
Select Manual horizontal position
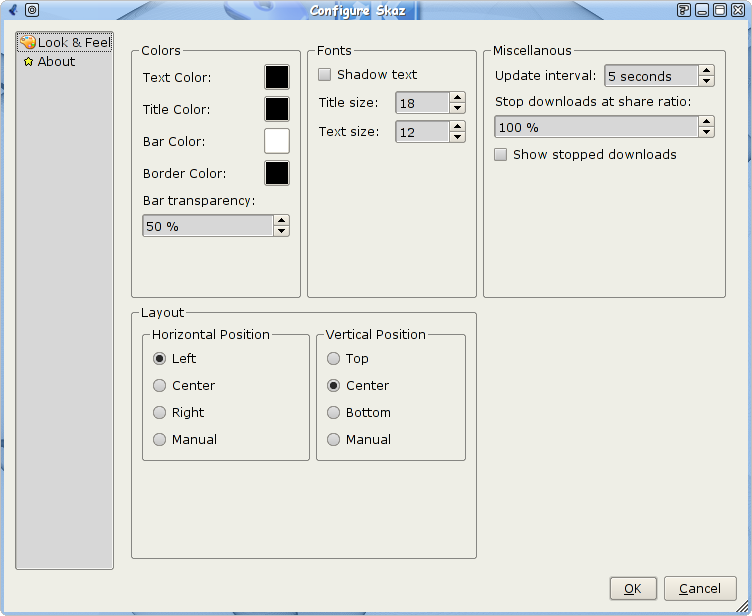click(x=159, y=439)
